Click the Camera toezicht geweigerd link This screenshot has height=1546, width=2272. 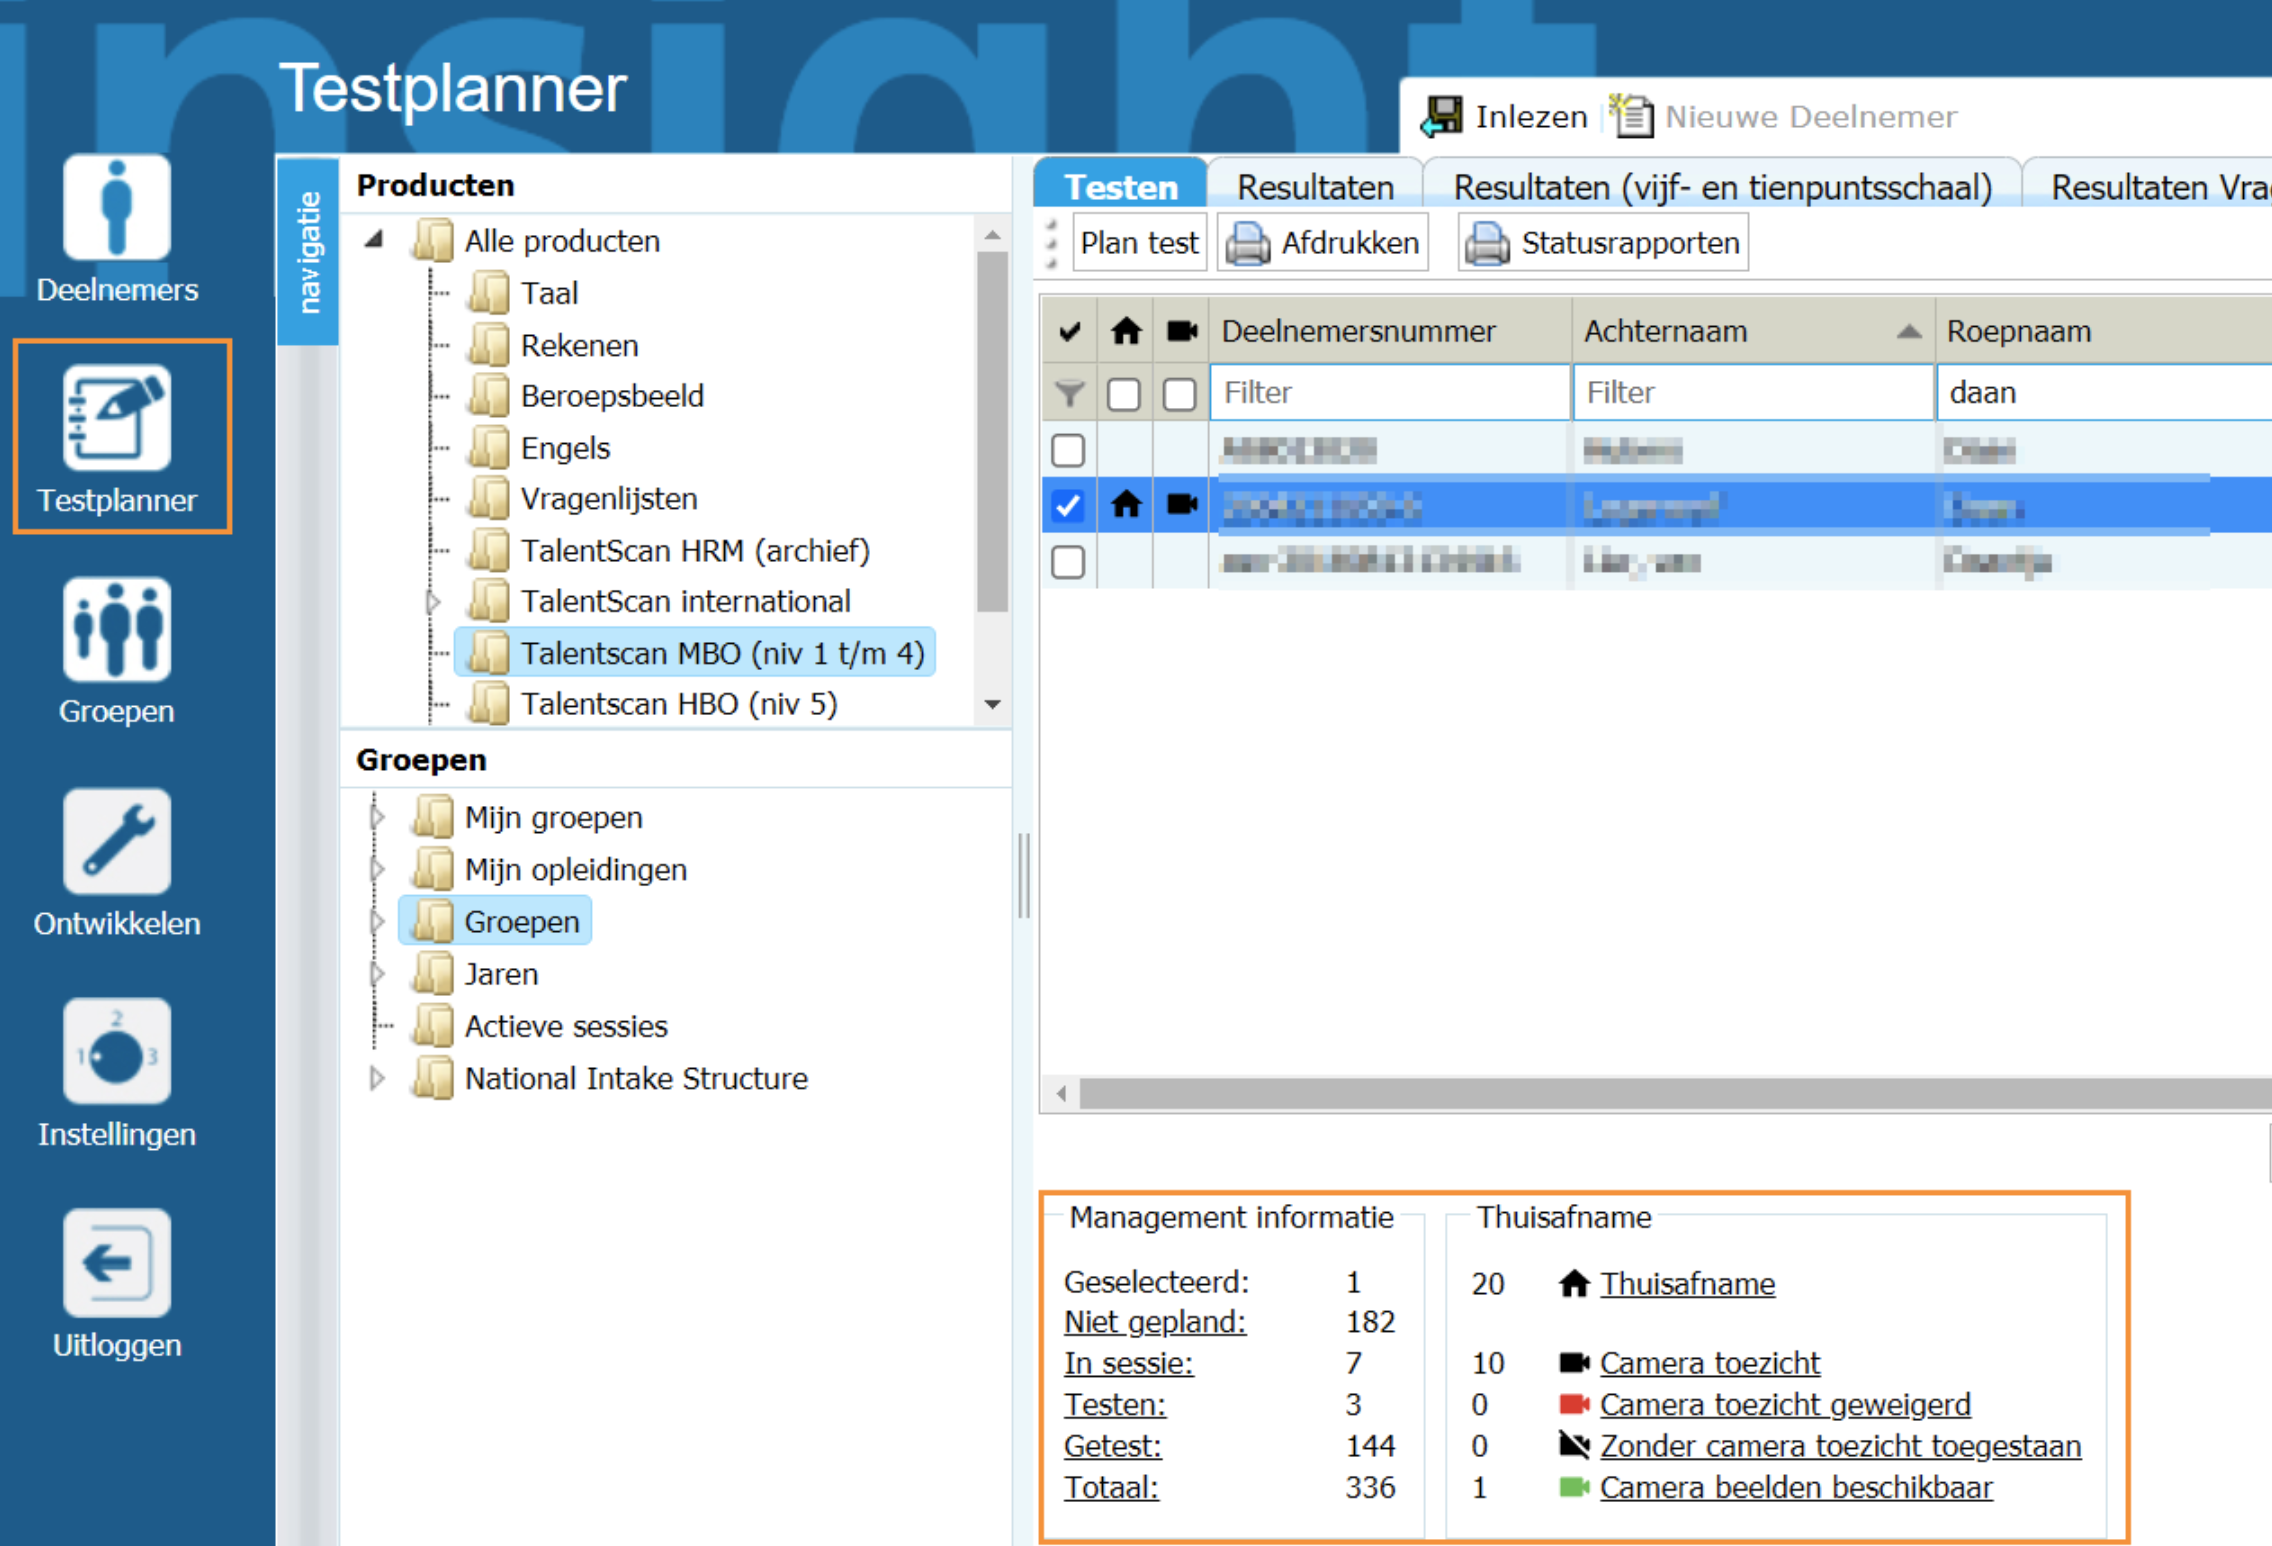pyautogui.click(x=1785, y=1404)
